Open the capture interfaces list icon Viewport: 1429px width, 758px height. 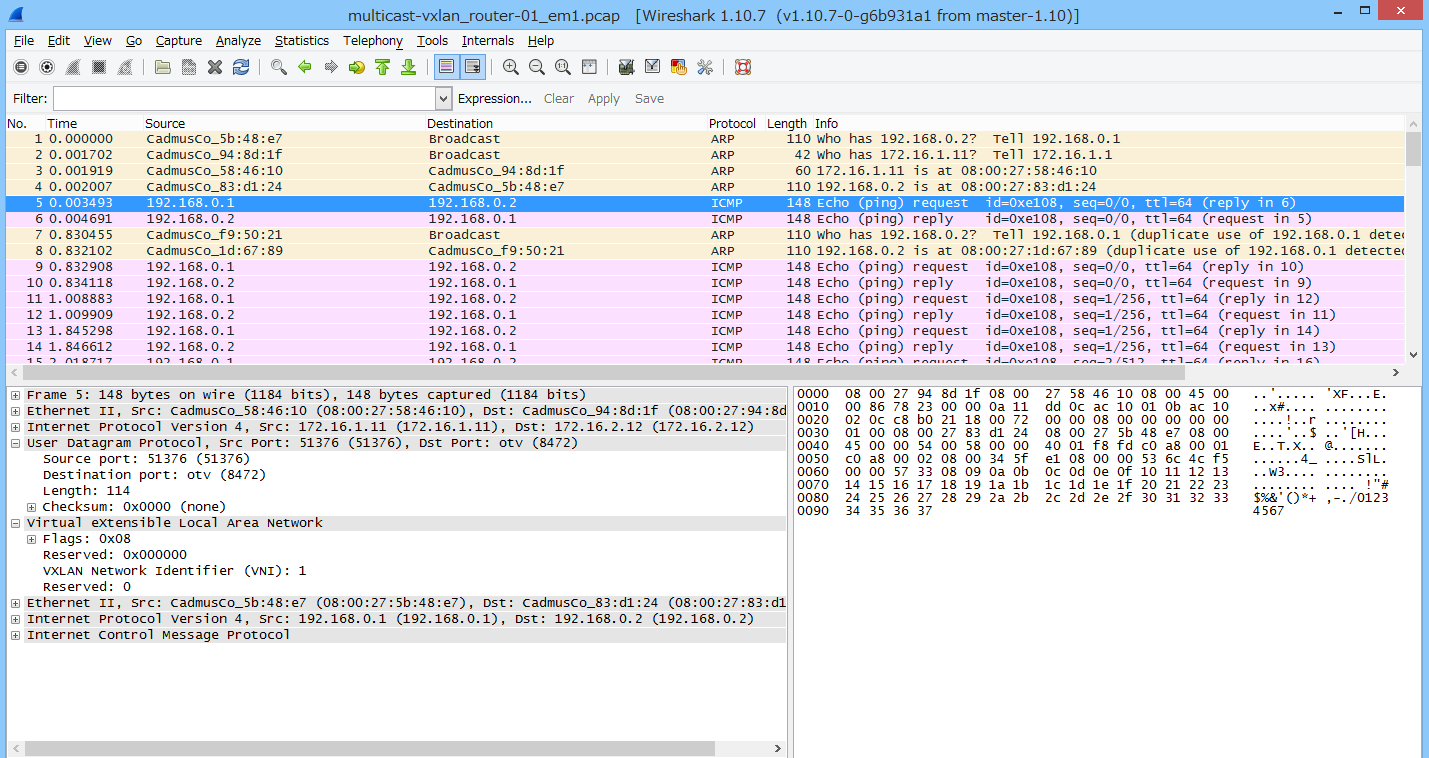point(21,67)
